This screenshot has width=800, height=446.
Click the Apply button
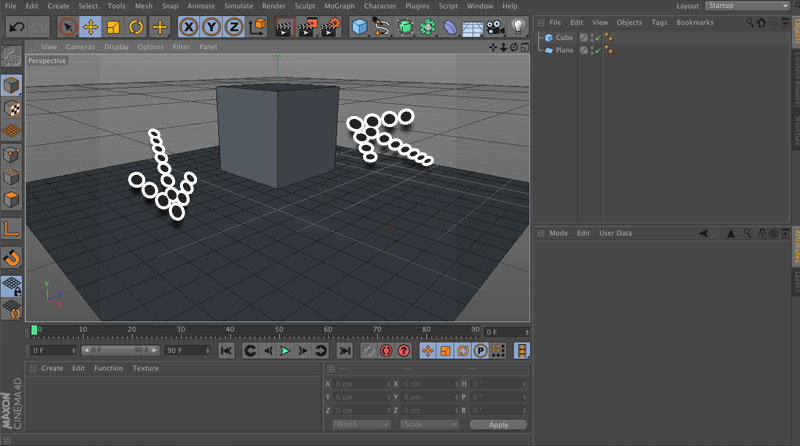(498, 425)
